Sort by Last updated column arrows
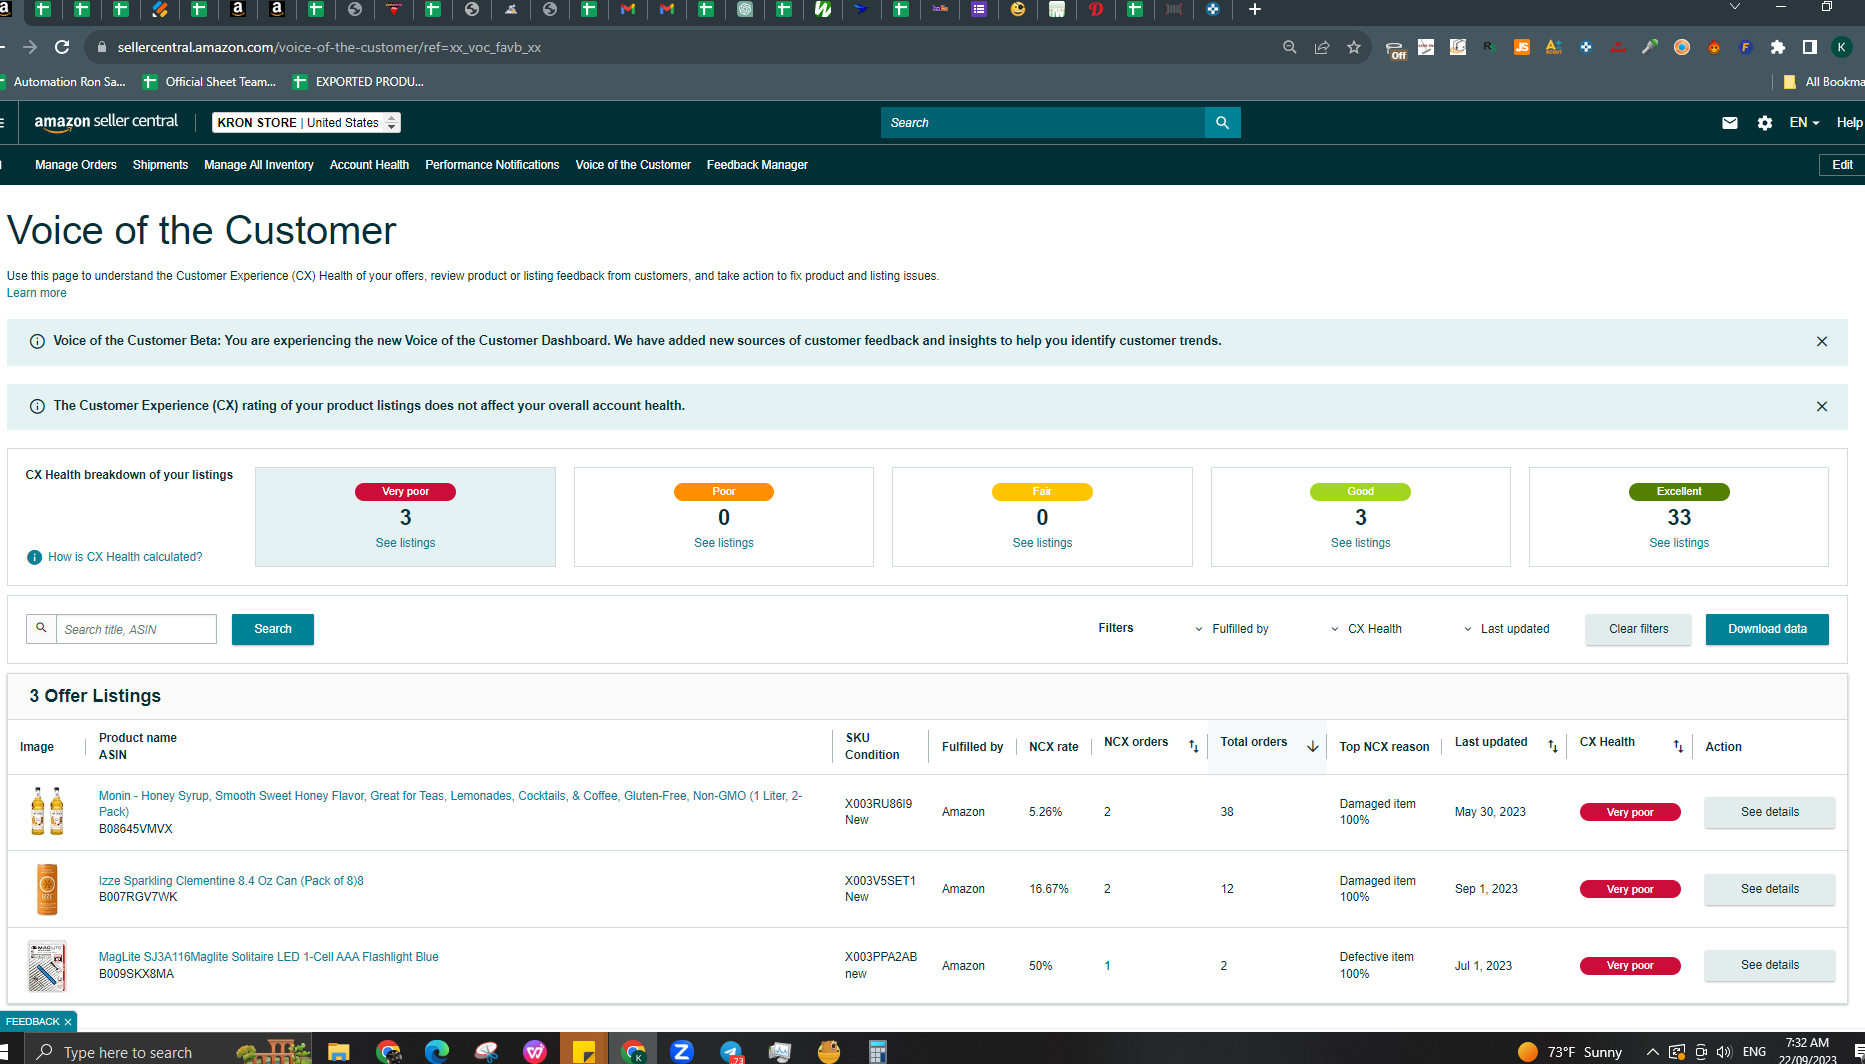 click(1552, 746)
